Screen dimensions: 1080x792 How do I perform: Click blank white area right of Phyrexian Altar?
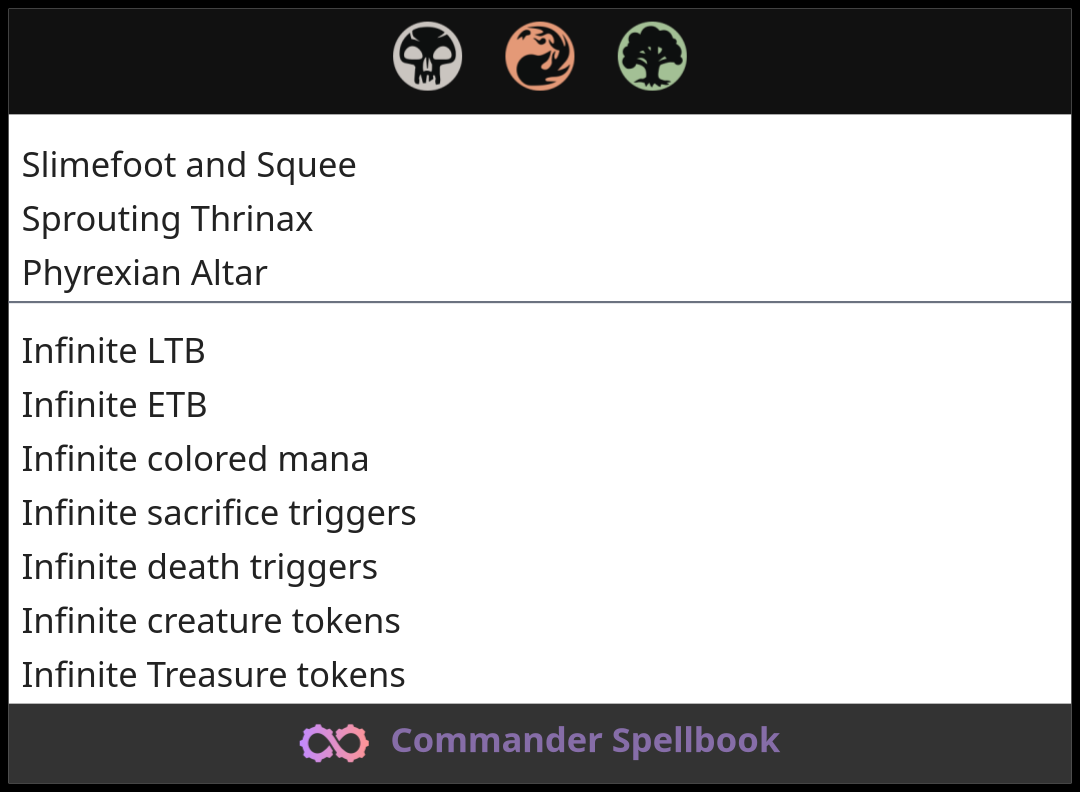click(x=700, y=273)
